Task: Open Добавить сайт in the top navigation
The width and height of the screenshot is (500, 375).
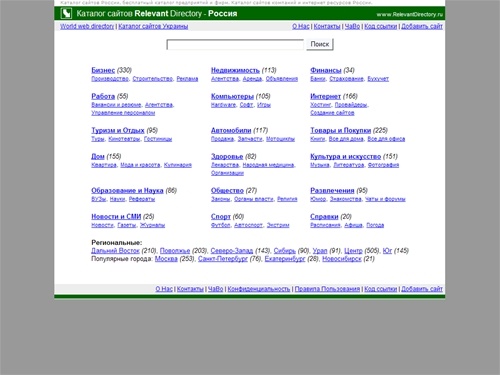Action: click(x=422, y=26)
